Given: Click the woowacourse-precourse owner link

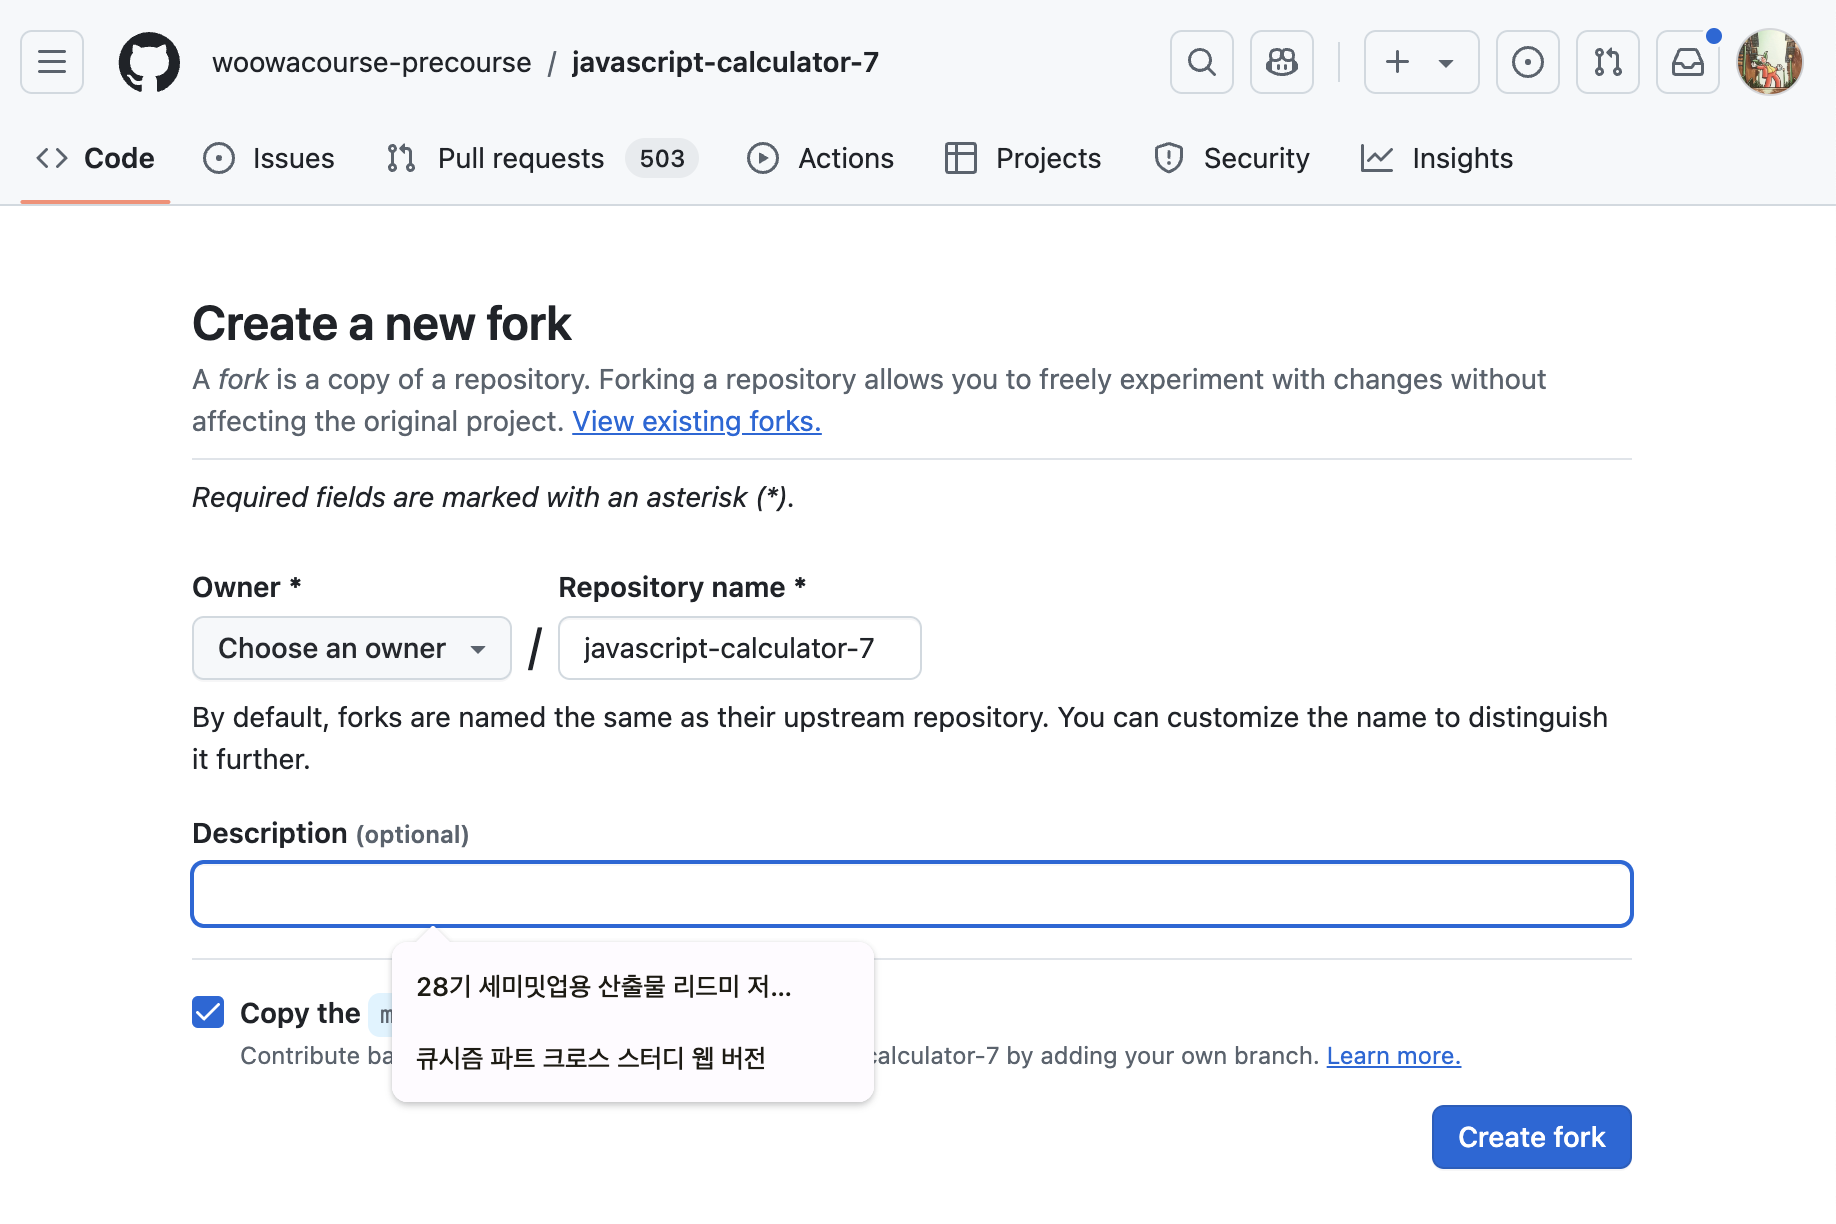Looking at the screenshot, I should (371, 62).
